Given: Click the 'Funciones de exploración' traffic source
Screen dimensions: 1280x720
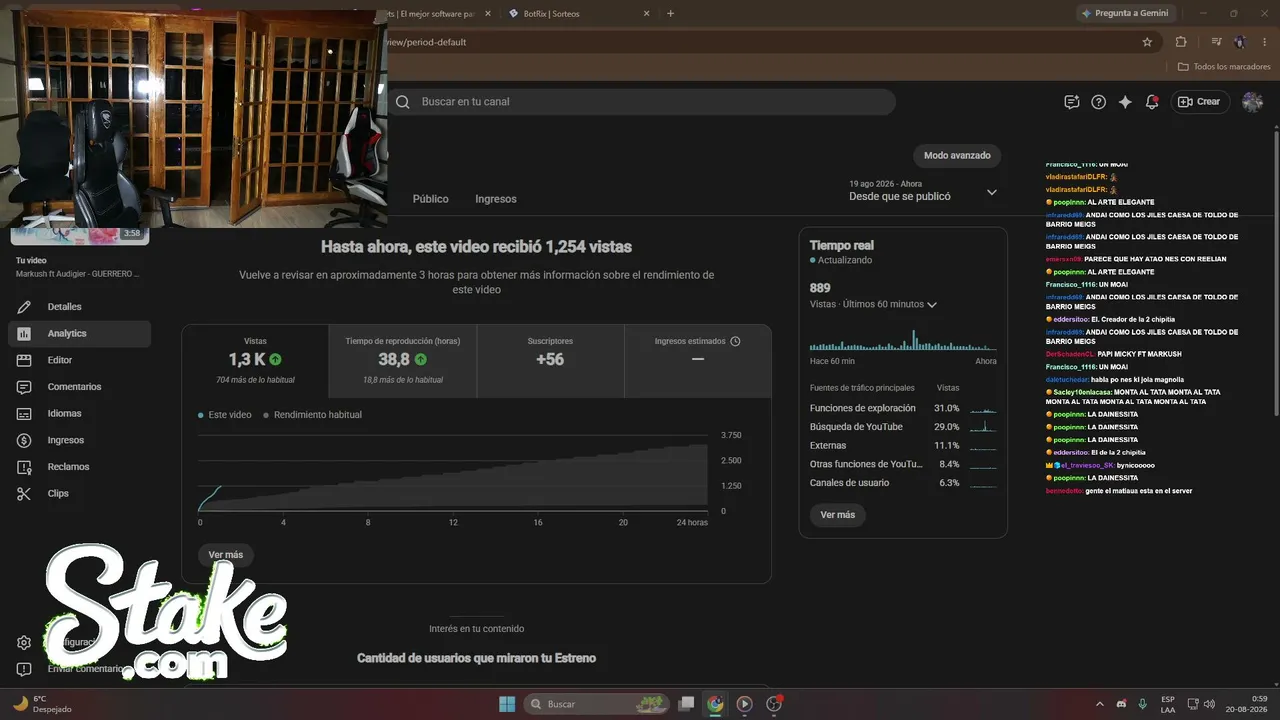Looking at the screenshot, I should 903,408.
